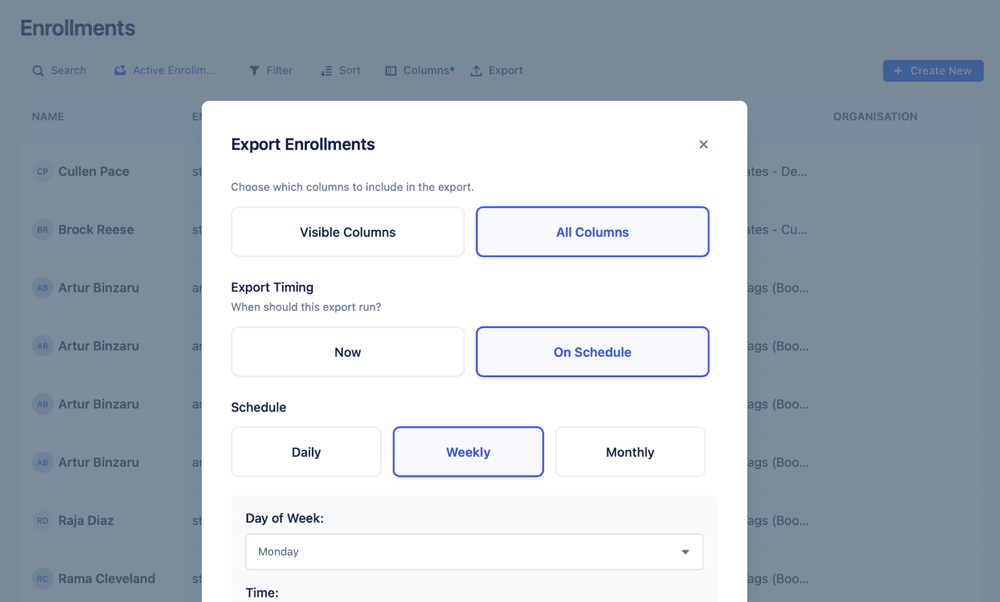Click the Create New button
Image resolution: width=1000 pixels, height=602 pixels.
pos(932,70)
